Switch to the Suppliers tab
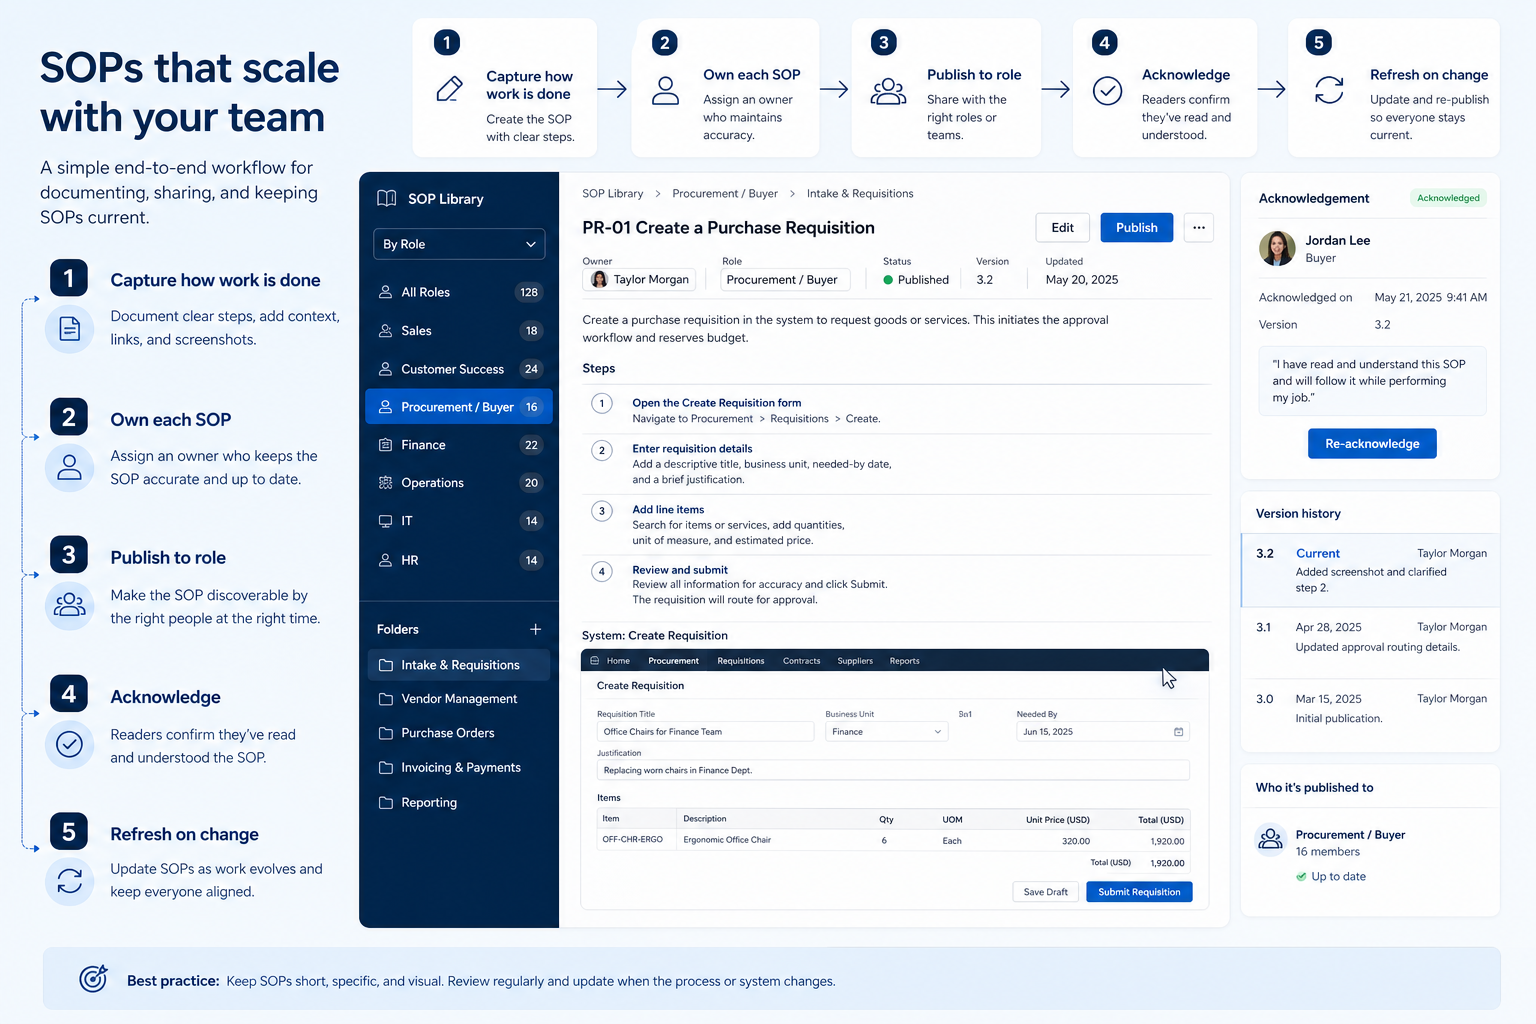The height and width of the screenshot is (1024, 1536). coord(855,661)
